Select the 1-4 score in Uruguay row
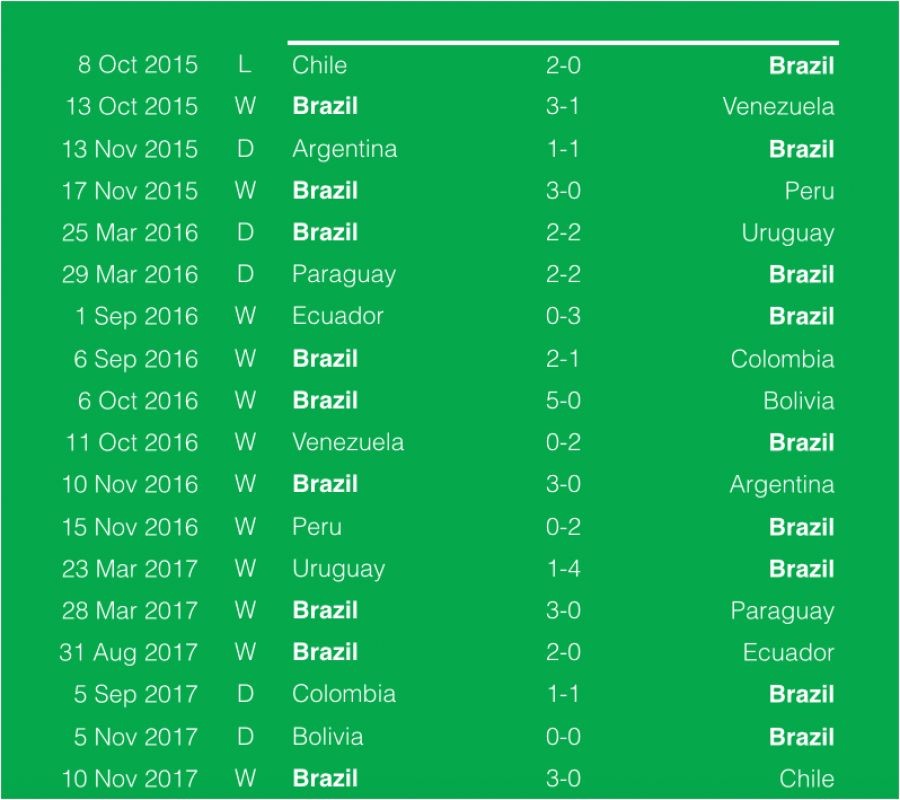Screen dimensions: 900x800 point(562,569)
